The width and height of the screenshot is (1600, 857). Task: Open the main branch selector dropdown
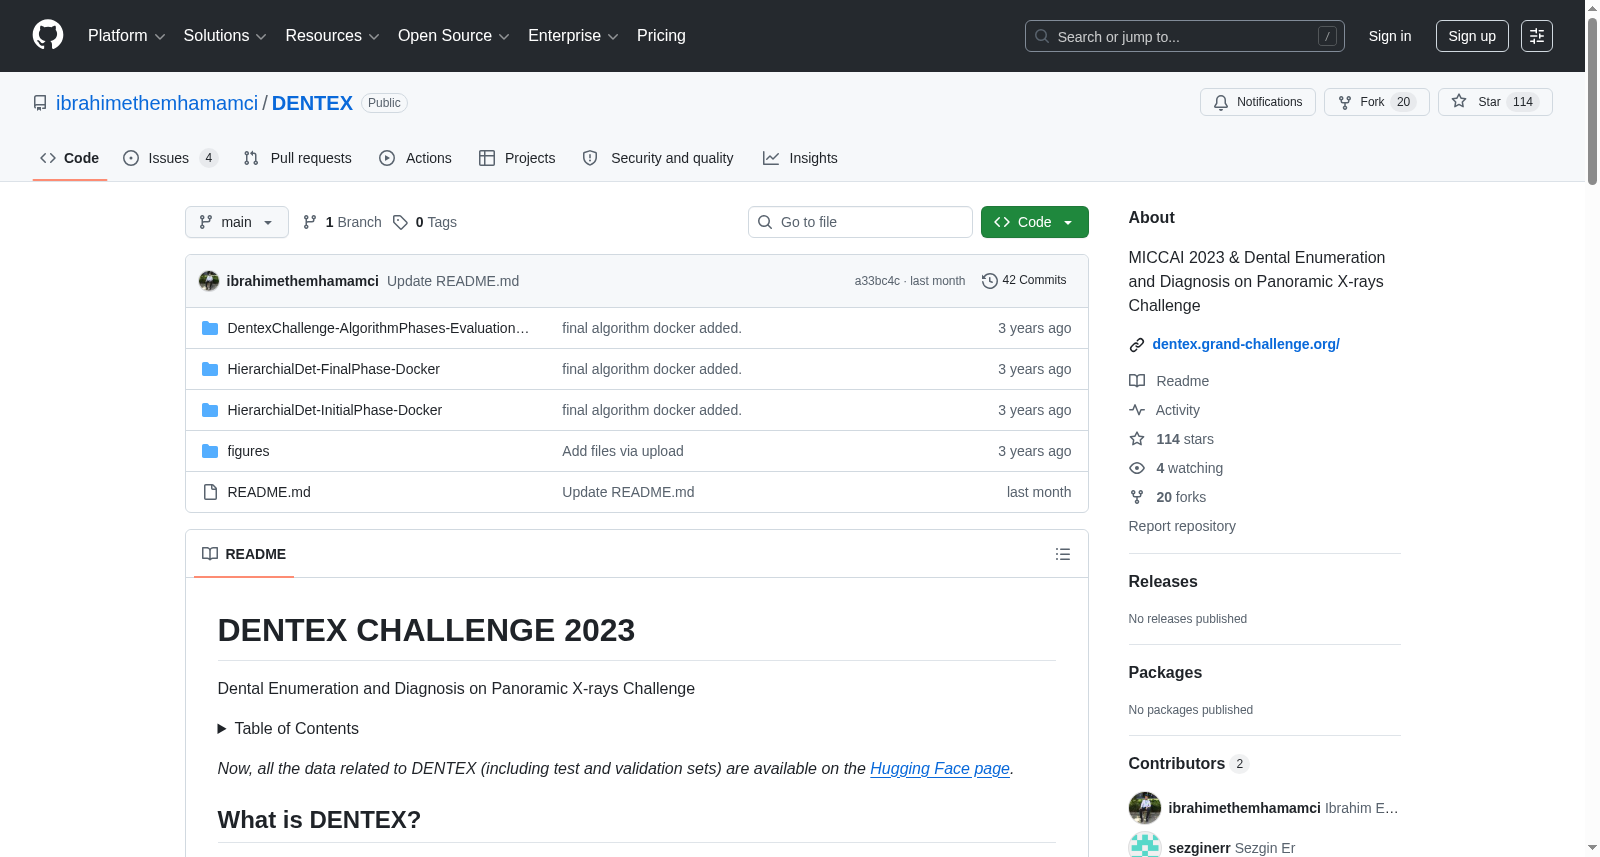237,222
